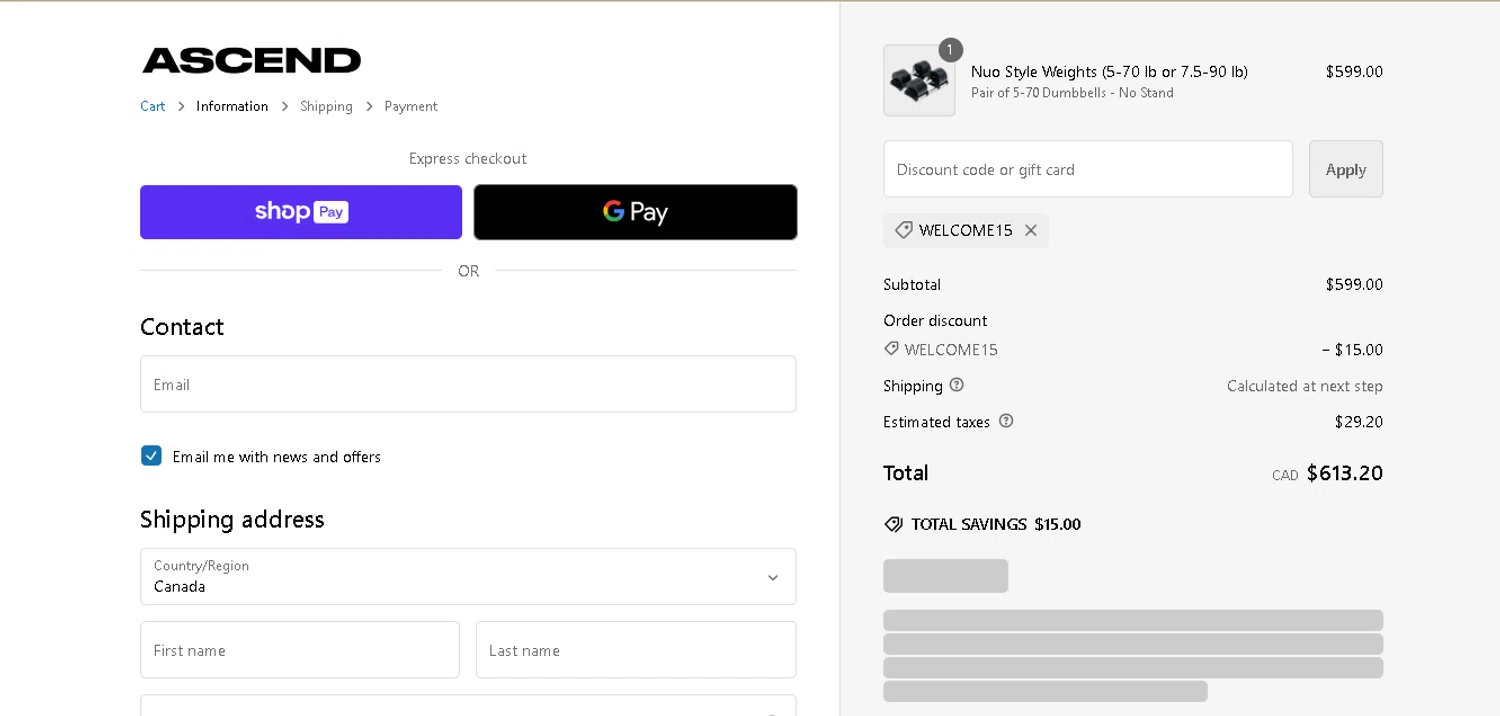Pay using the Google Pay button

tap(635, 212)
